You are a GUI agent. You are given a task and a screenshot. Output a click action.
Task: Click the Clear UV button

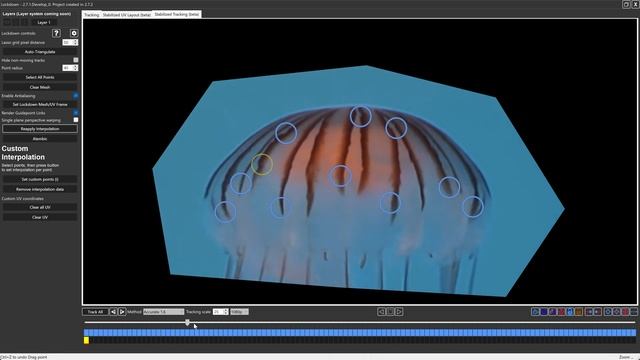pyautogui.click(x=40, y=217)
